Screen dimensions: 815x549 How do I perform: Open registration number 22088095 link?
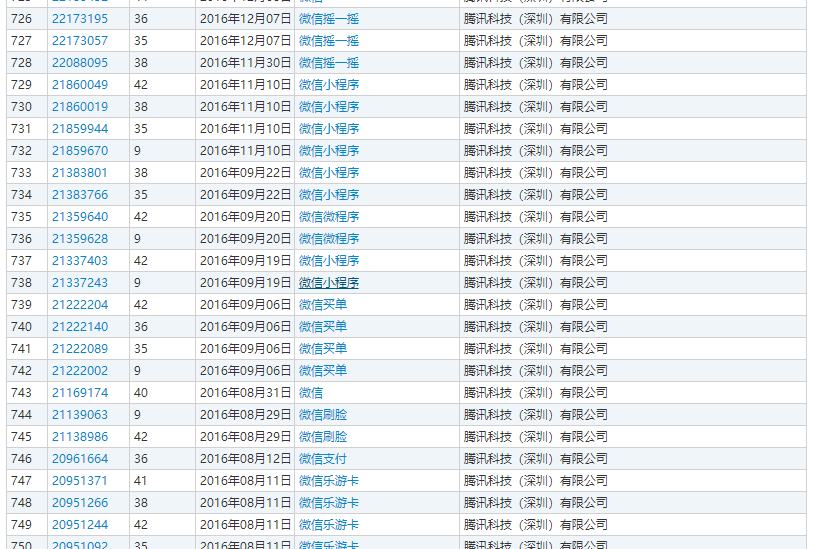(x=80, y=63)
